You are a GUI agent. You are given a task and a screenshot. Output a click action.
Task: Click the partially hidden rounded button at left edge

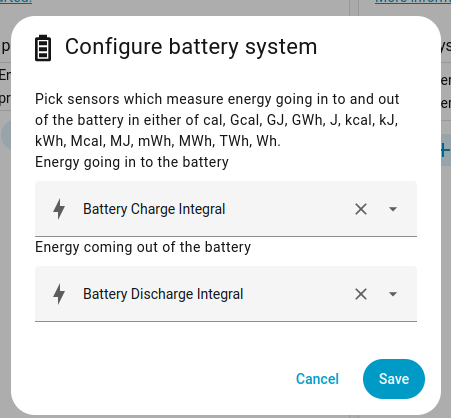6,135
